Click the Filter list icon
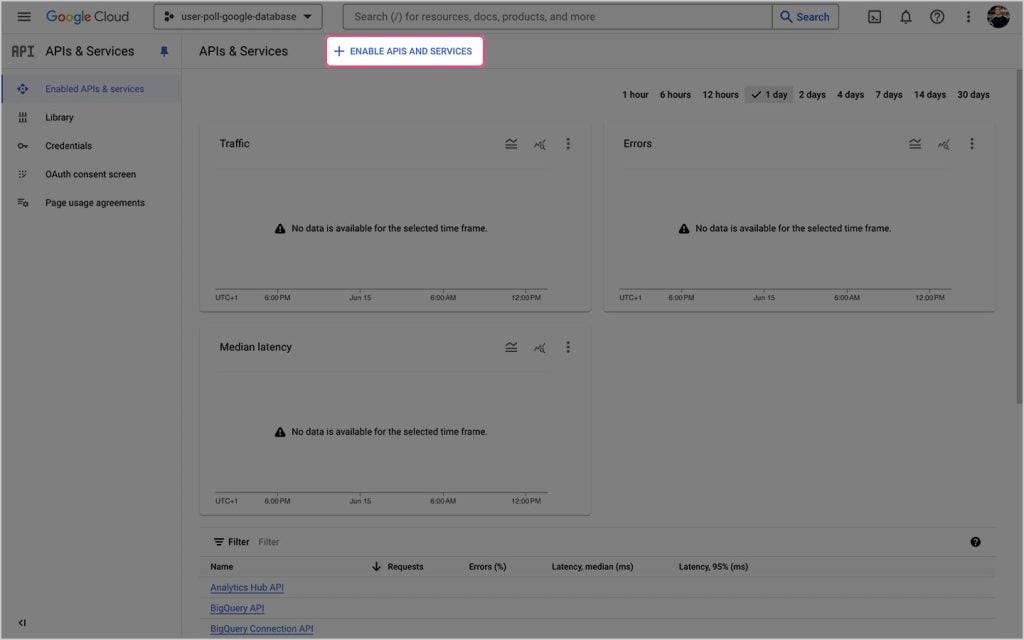Viewport: 1024px width, 640px height. (219, 542)
